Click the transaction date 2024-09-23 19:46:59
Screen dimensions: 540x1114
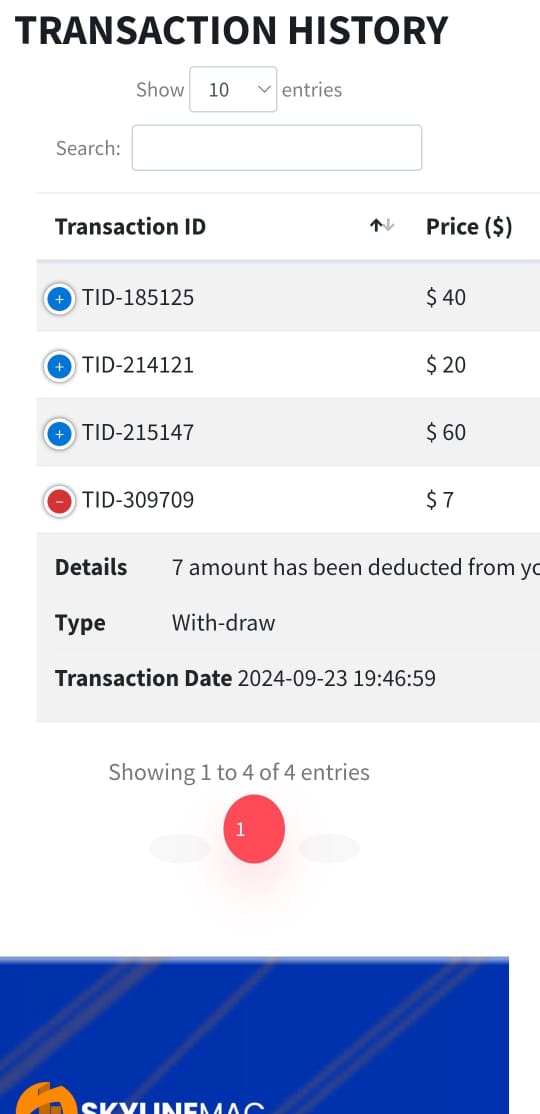[x=336, y=678]
